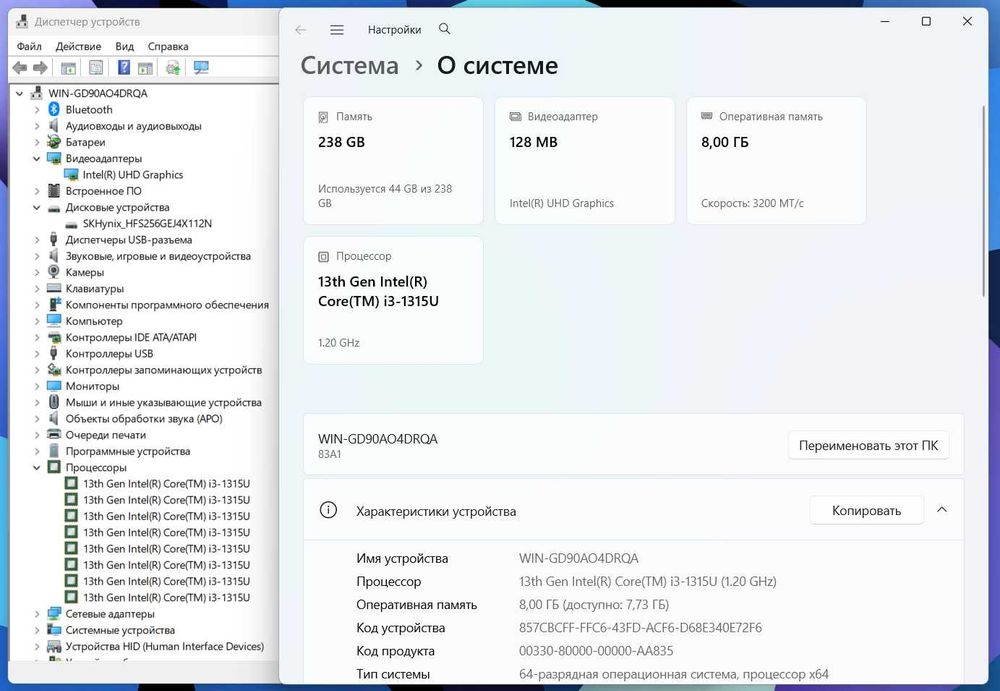1000x691 pixels.
Task: Click the back arrow in Device Manager toolbar
Action: 20,68
